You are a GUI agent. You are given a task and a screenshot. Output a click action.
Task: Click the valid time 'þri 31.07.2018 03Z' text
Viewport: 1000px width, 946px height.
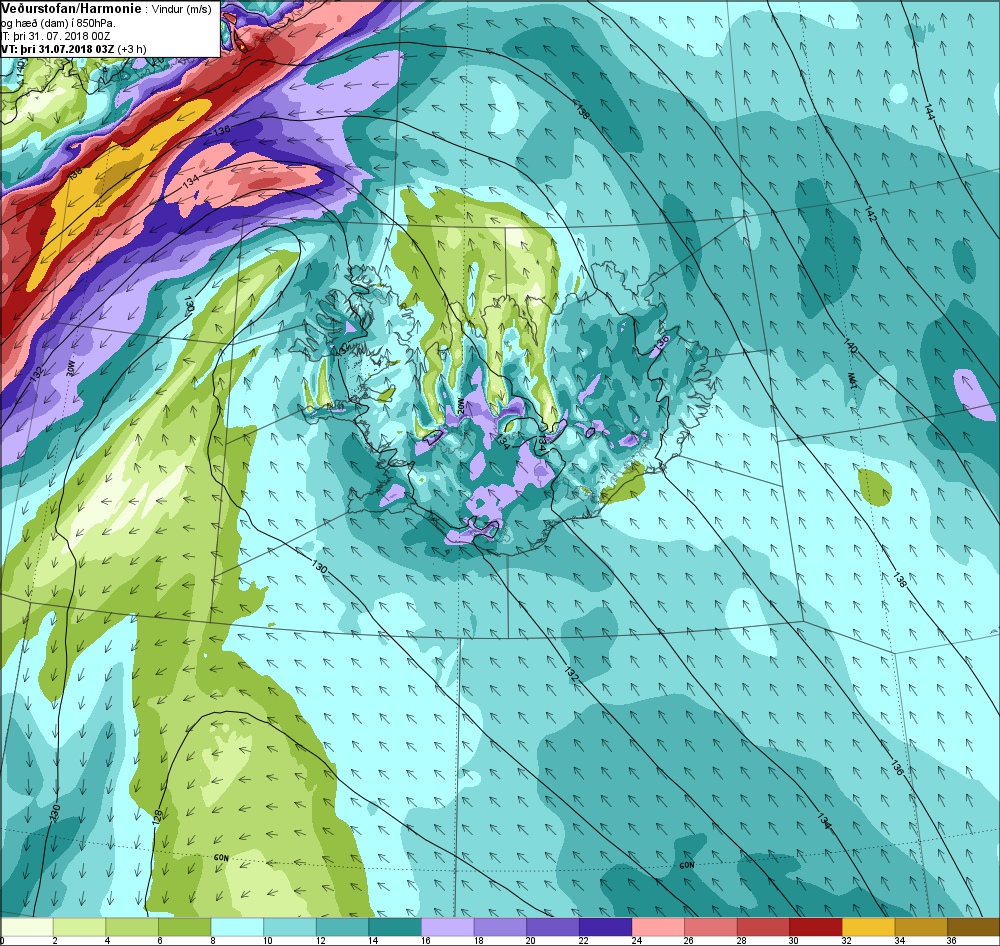[68, 48]
